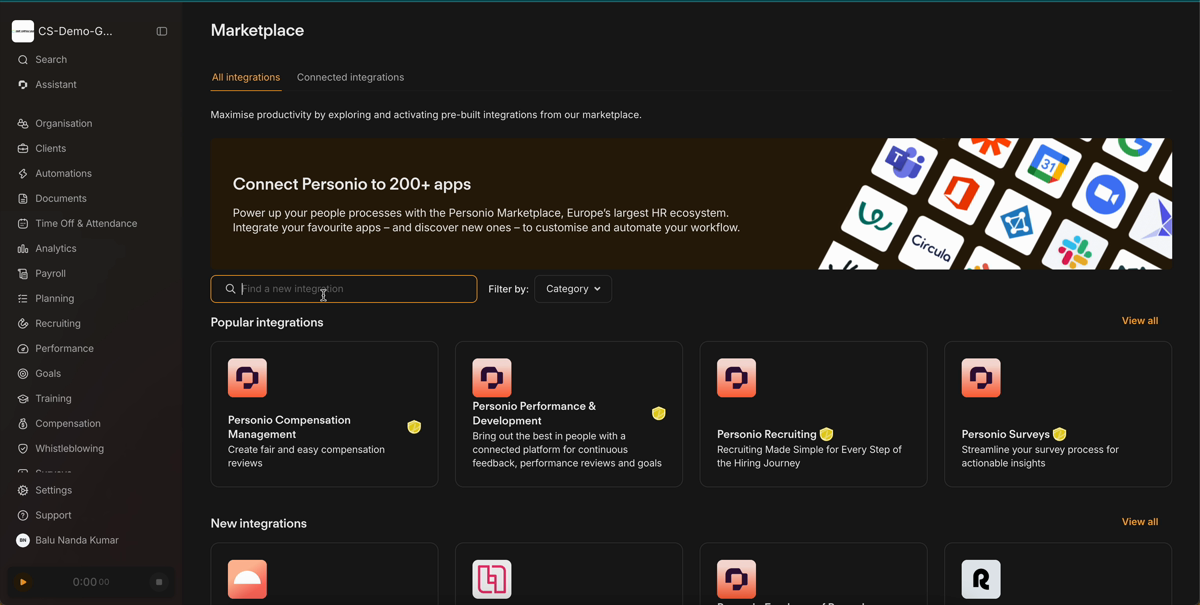
Task: Focus the Find a new integration field
Action: point(344,289)
